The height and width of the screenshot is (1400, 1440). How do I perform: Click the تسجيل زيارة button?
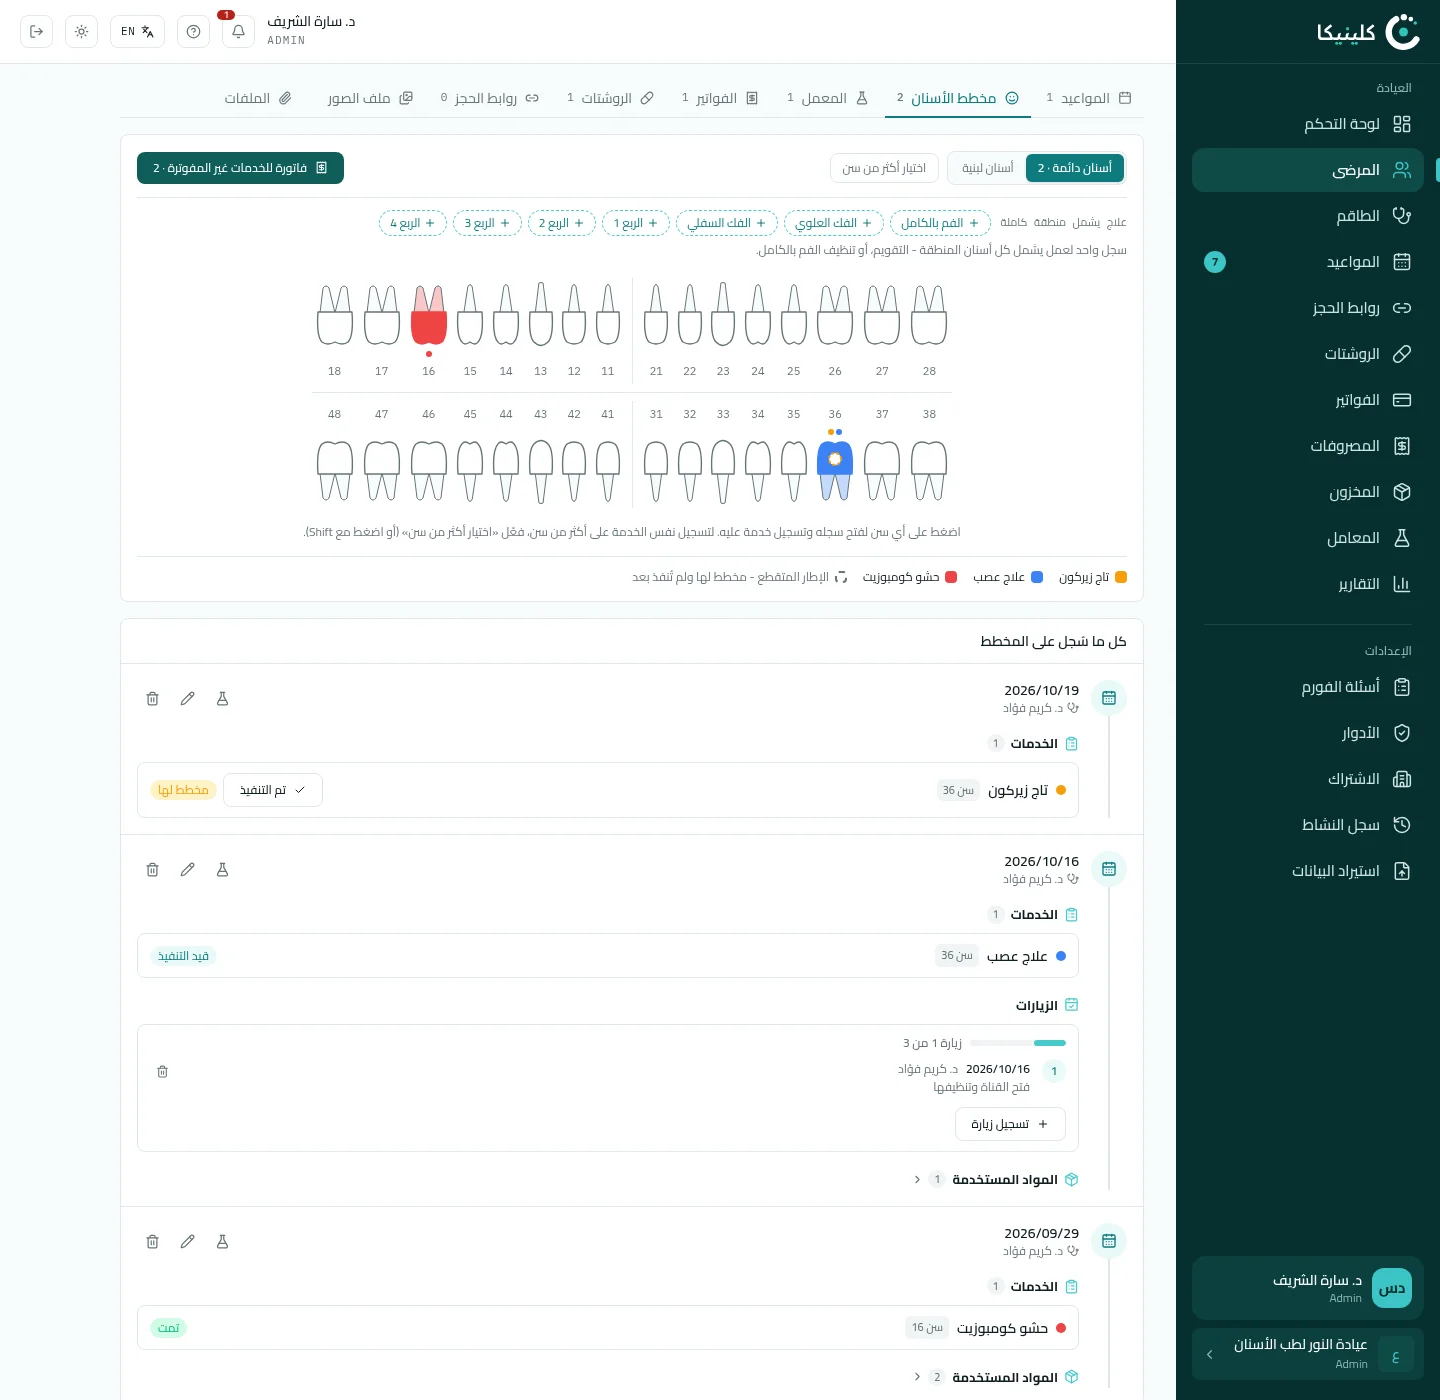pos(1010,1124)
